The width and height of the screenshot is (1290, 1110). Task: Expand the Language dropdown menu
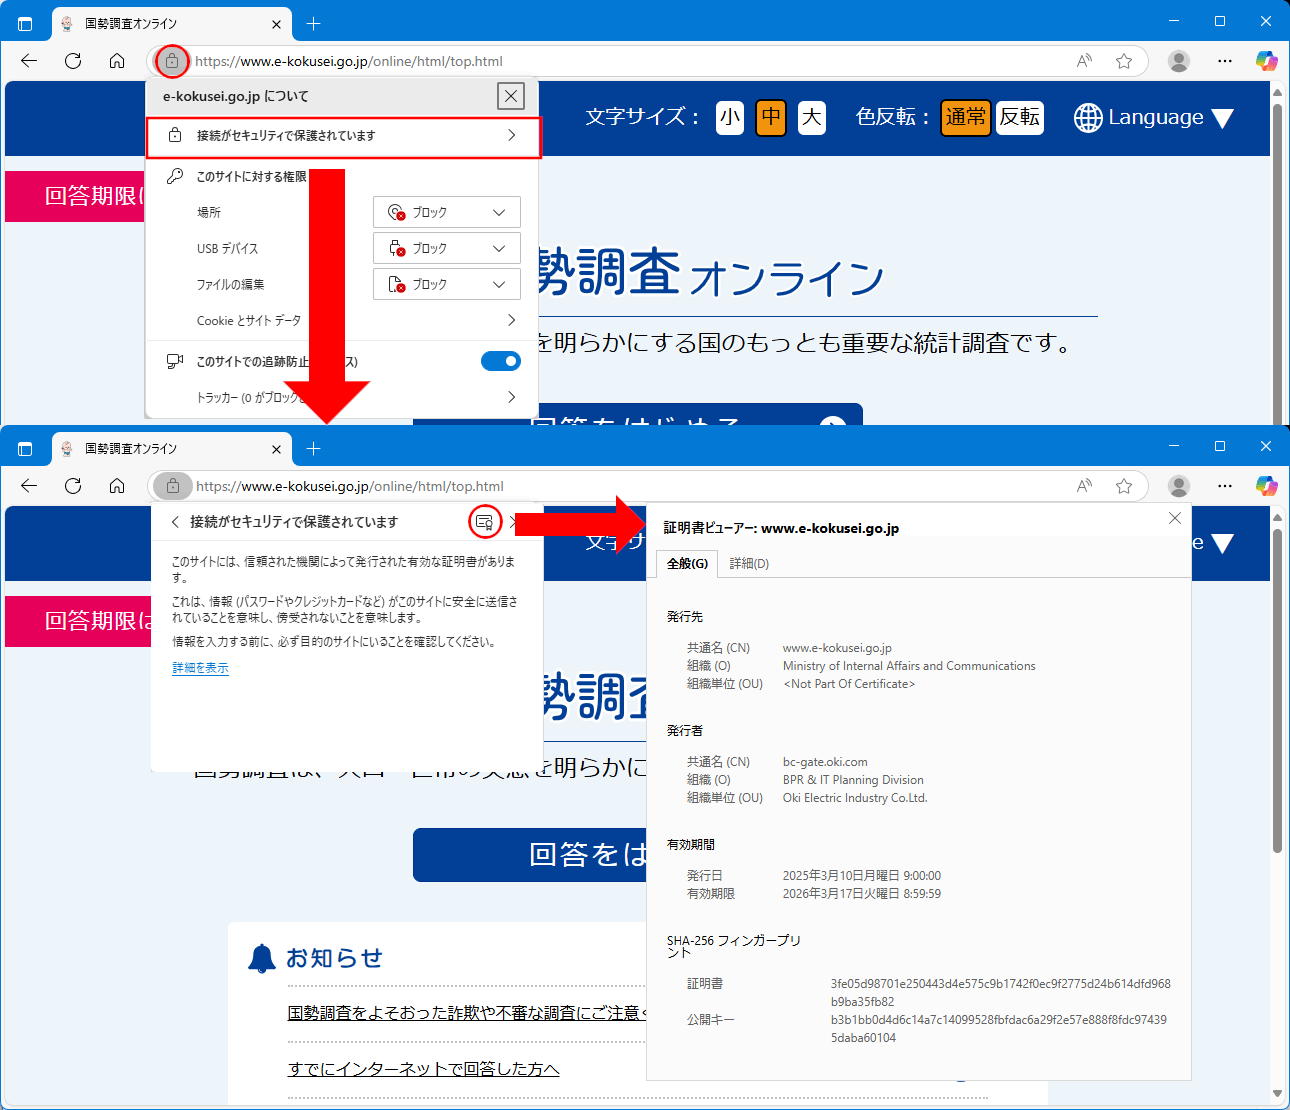1153,118
